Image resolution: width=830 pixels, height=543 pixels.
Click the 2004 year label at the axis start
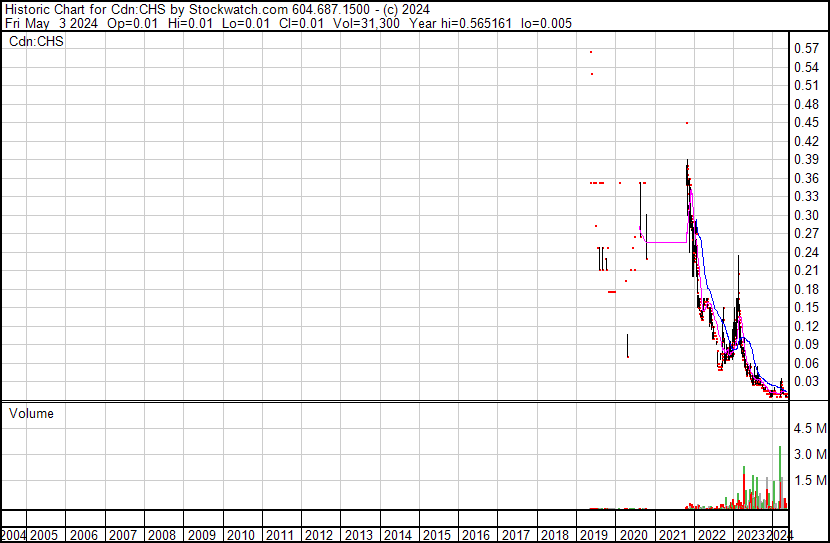(14, 535)
